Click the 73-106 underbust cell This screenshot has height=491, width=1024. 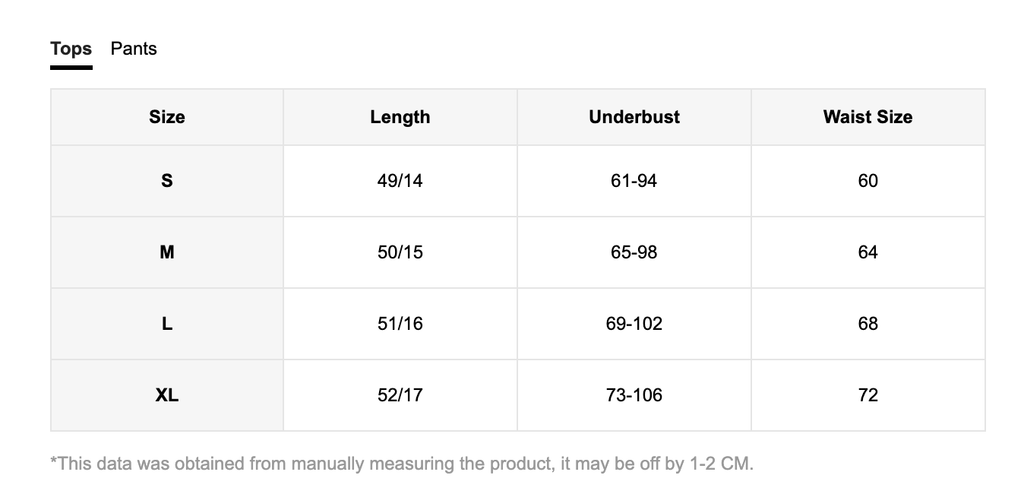634,395
